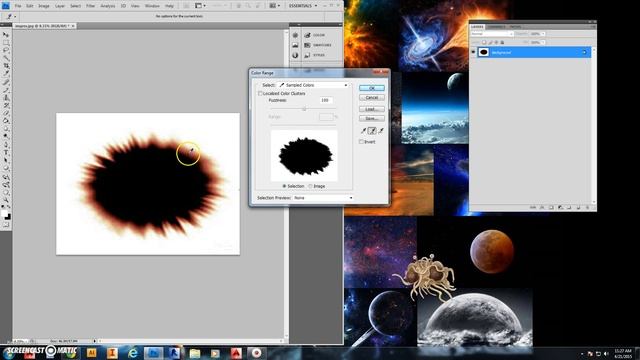Choose the Selection radio button
This screenshot has height=360, width=640.
click(x=284, y=186)
